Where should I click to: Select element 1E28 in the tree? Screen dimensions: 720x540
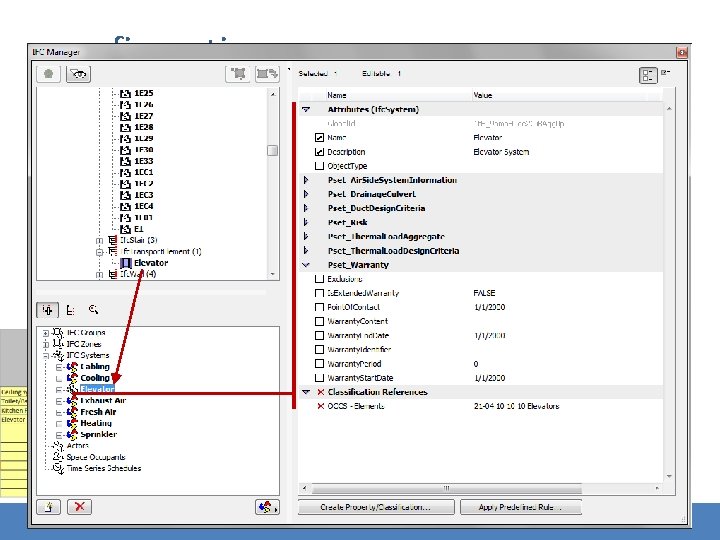point(144,127)
